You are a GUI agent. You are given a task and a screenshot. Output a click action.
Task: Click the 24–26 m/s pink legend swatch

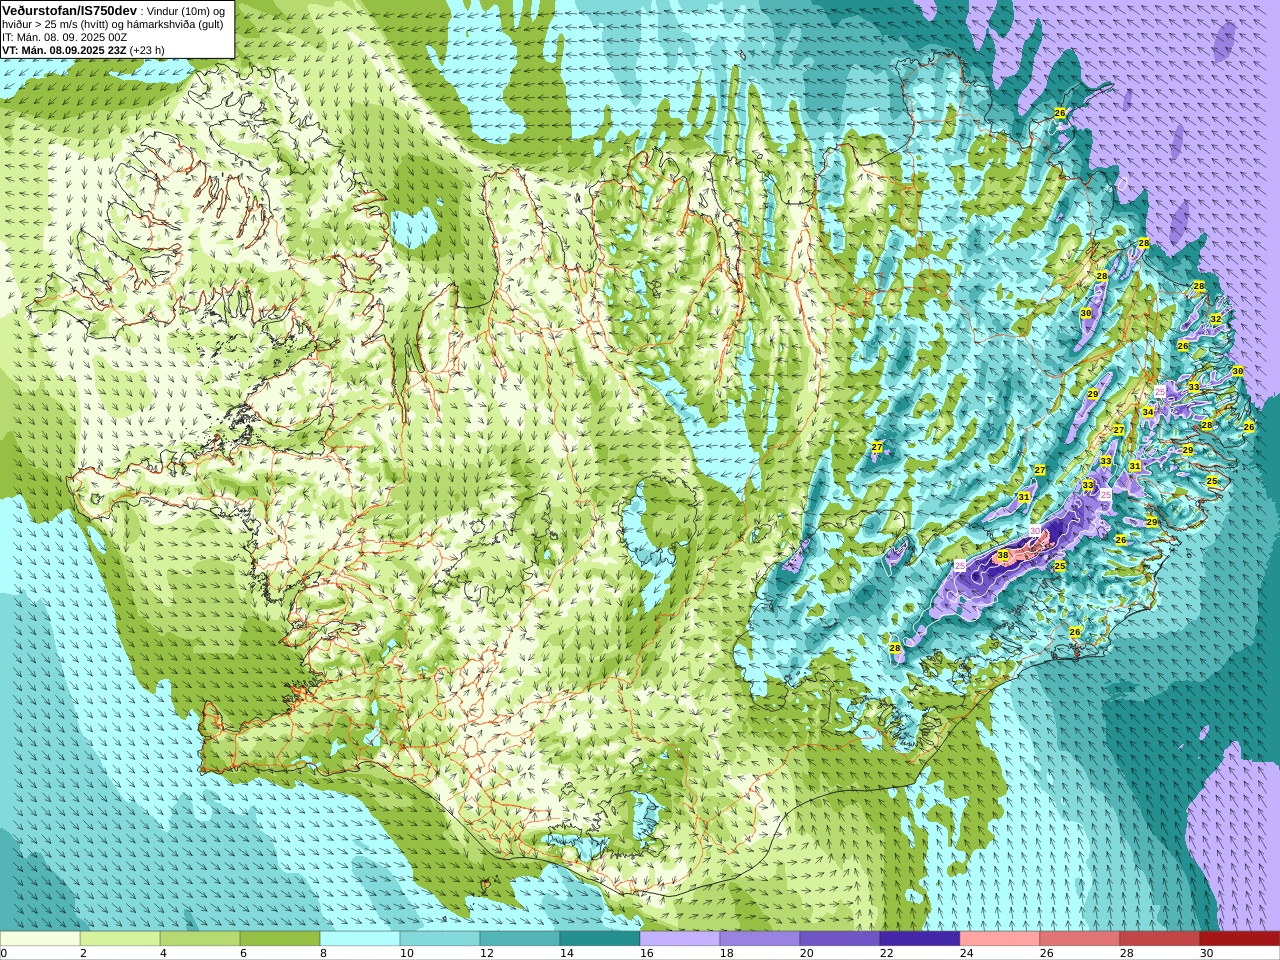click(x=1000, y=939)
